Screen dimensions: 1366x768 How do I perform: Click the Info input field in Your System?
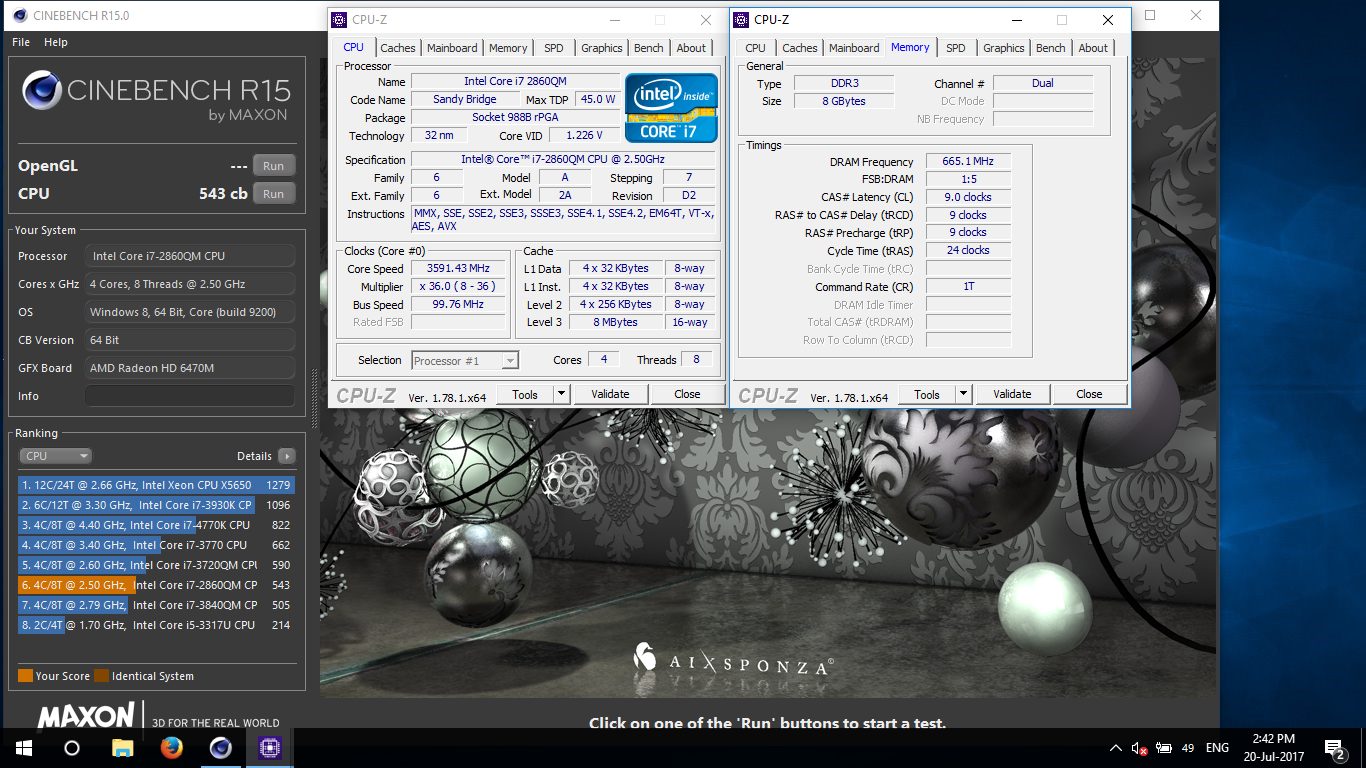[x=190, y=396]
